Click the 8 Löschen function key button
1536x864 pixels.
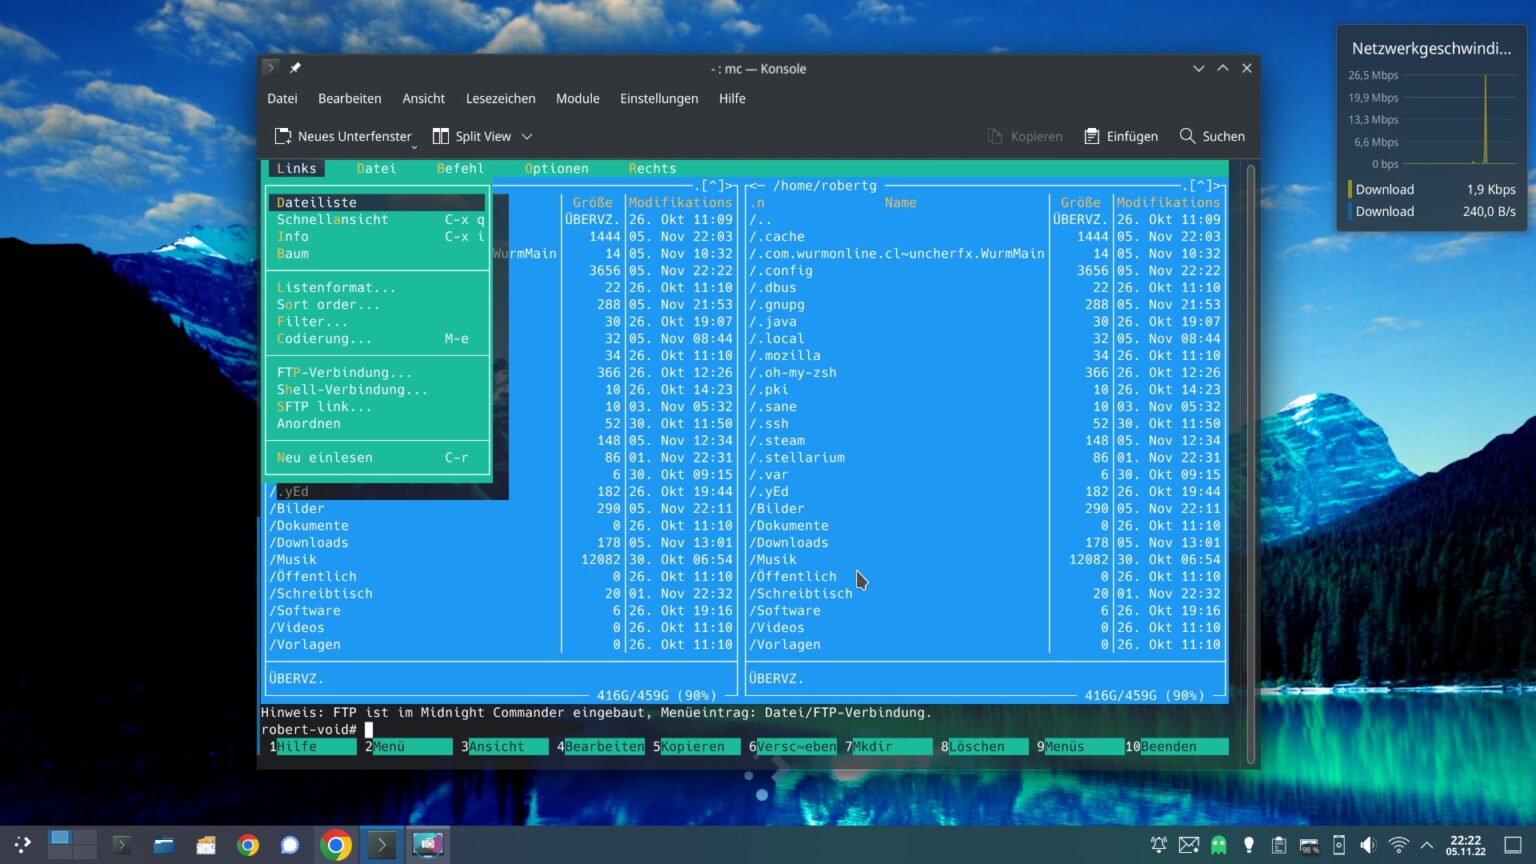pos(984,746)
